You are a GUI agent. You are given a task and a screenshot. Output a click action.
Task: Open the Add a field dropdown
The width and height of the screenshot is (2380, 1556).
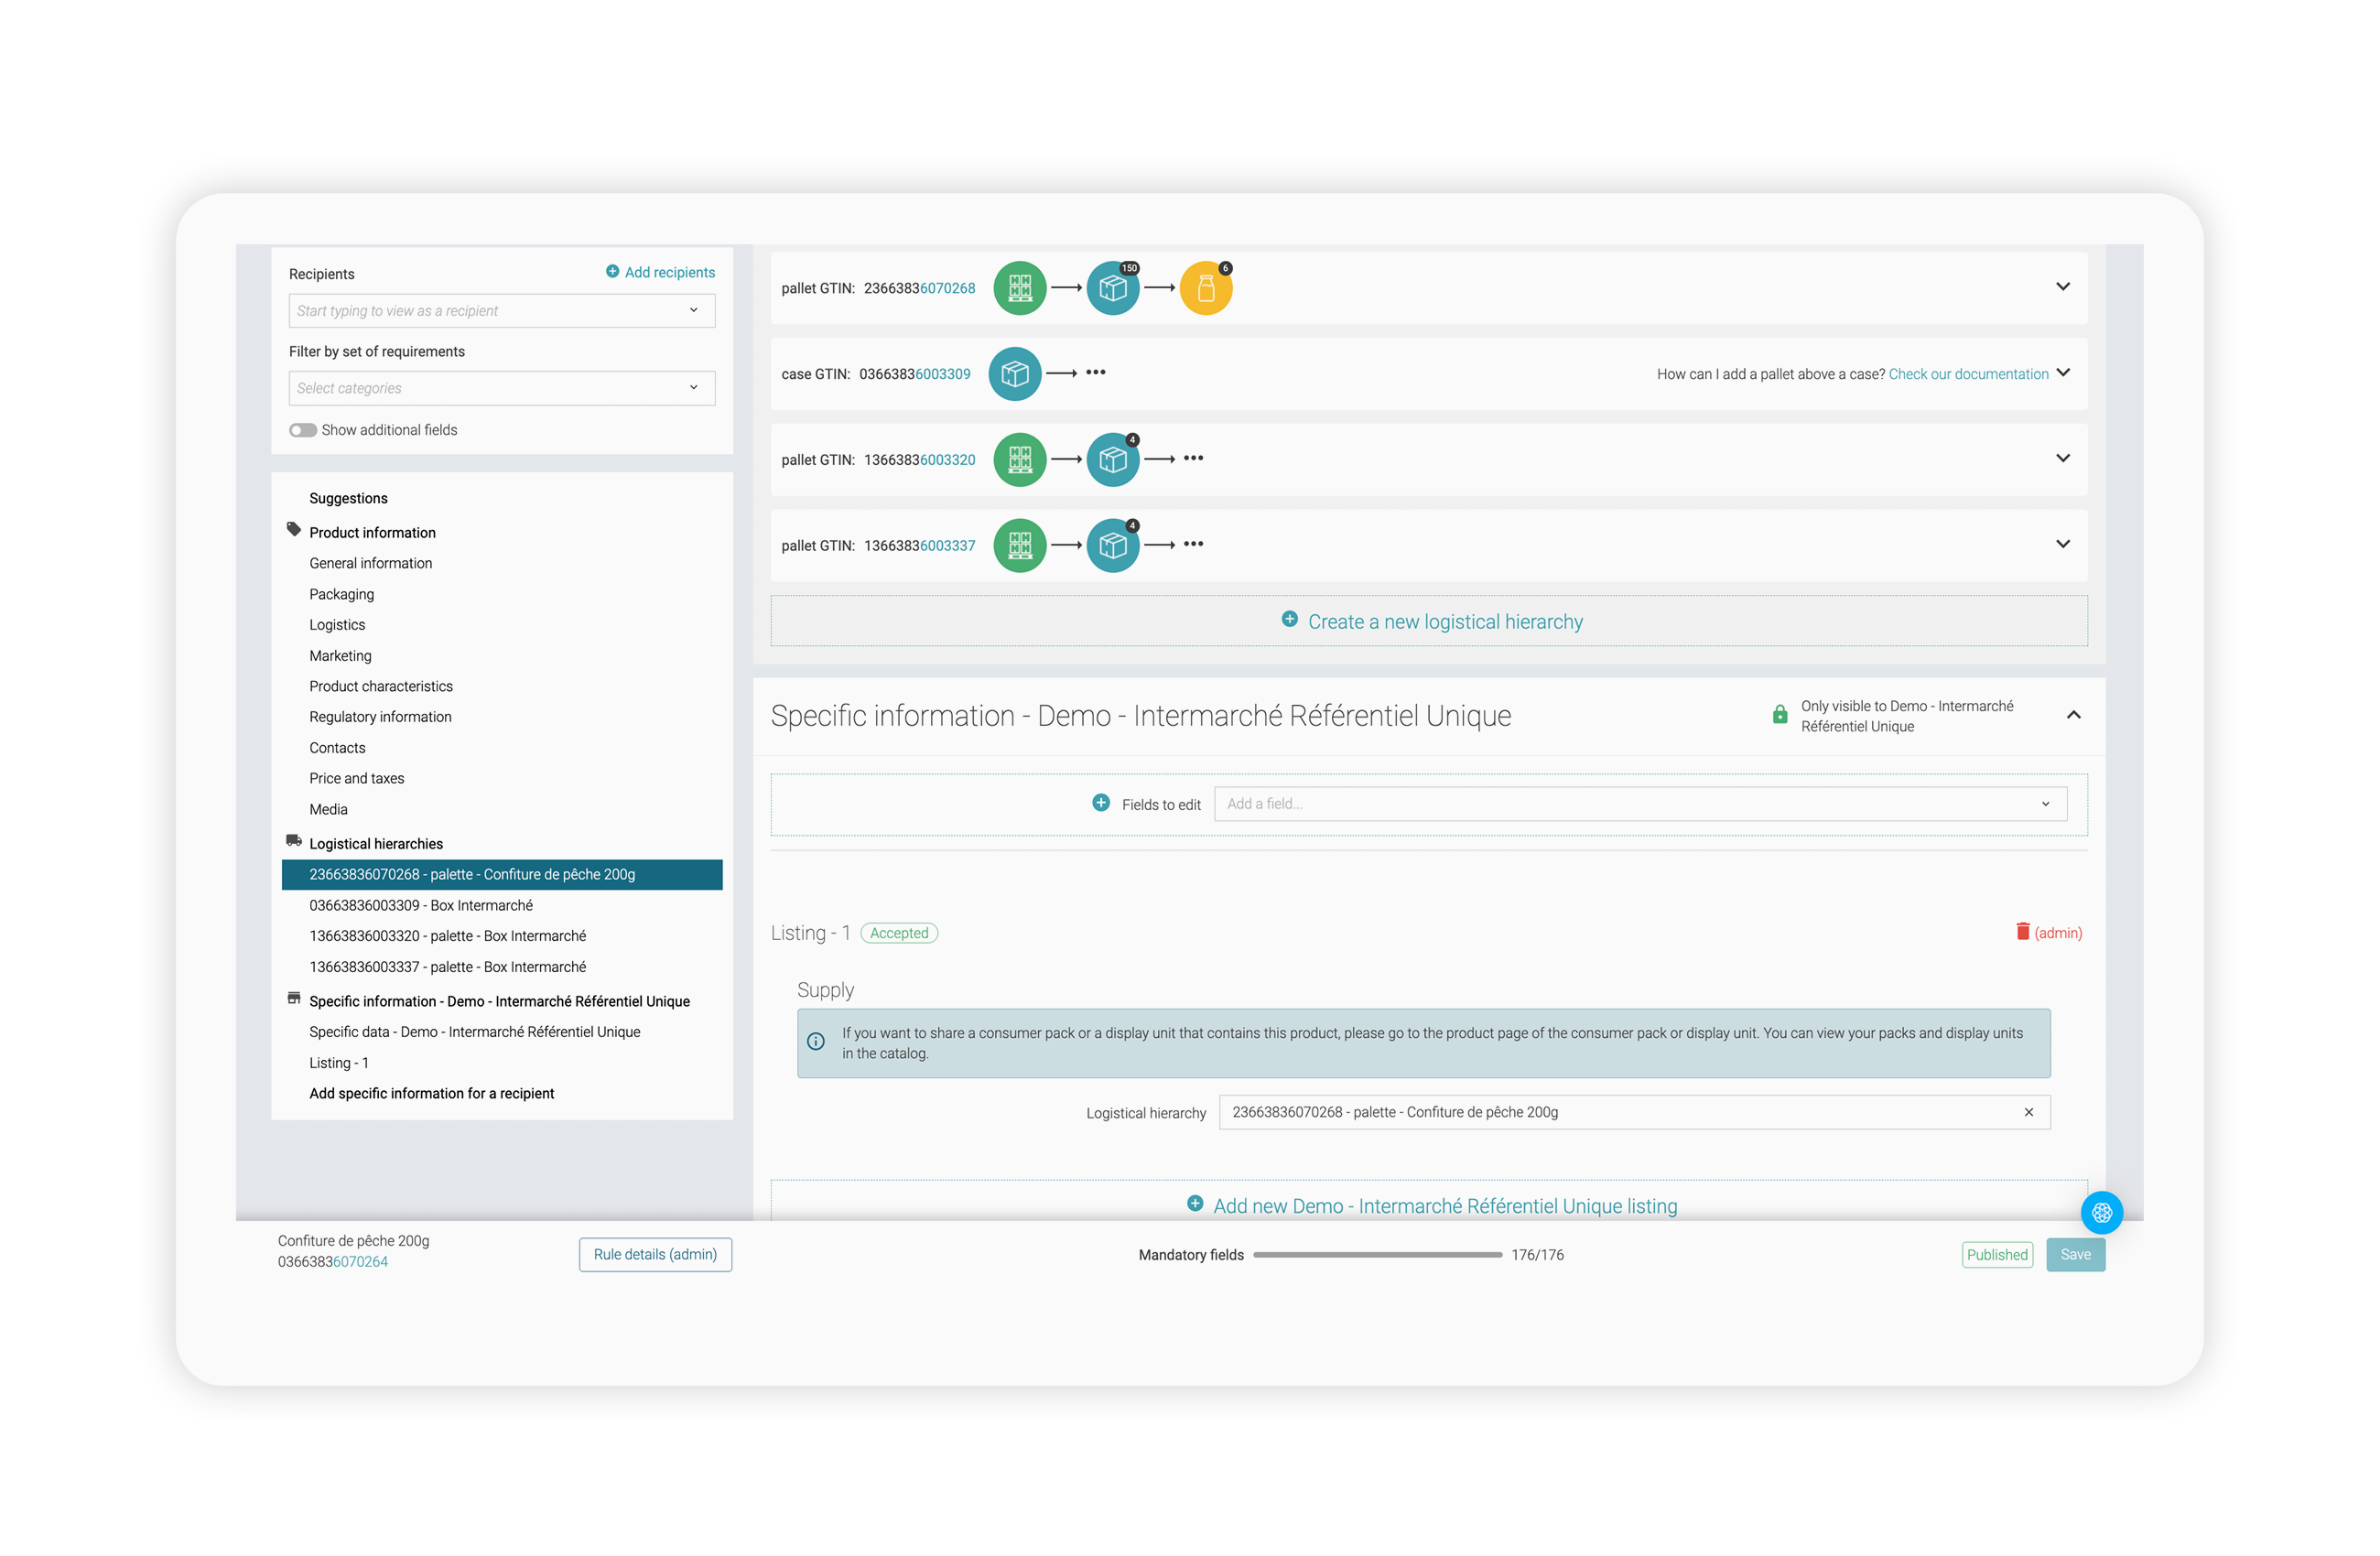pyautogui.click(x=1640, y=804)
